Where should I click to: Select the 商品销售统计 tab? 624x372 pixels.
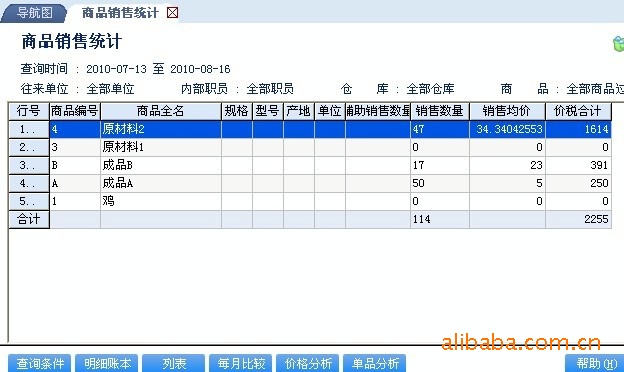[x=120, y=13]
